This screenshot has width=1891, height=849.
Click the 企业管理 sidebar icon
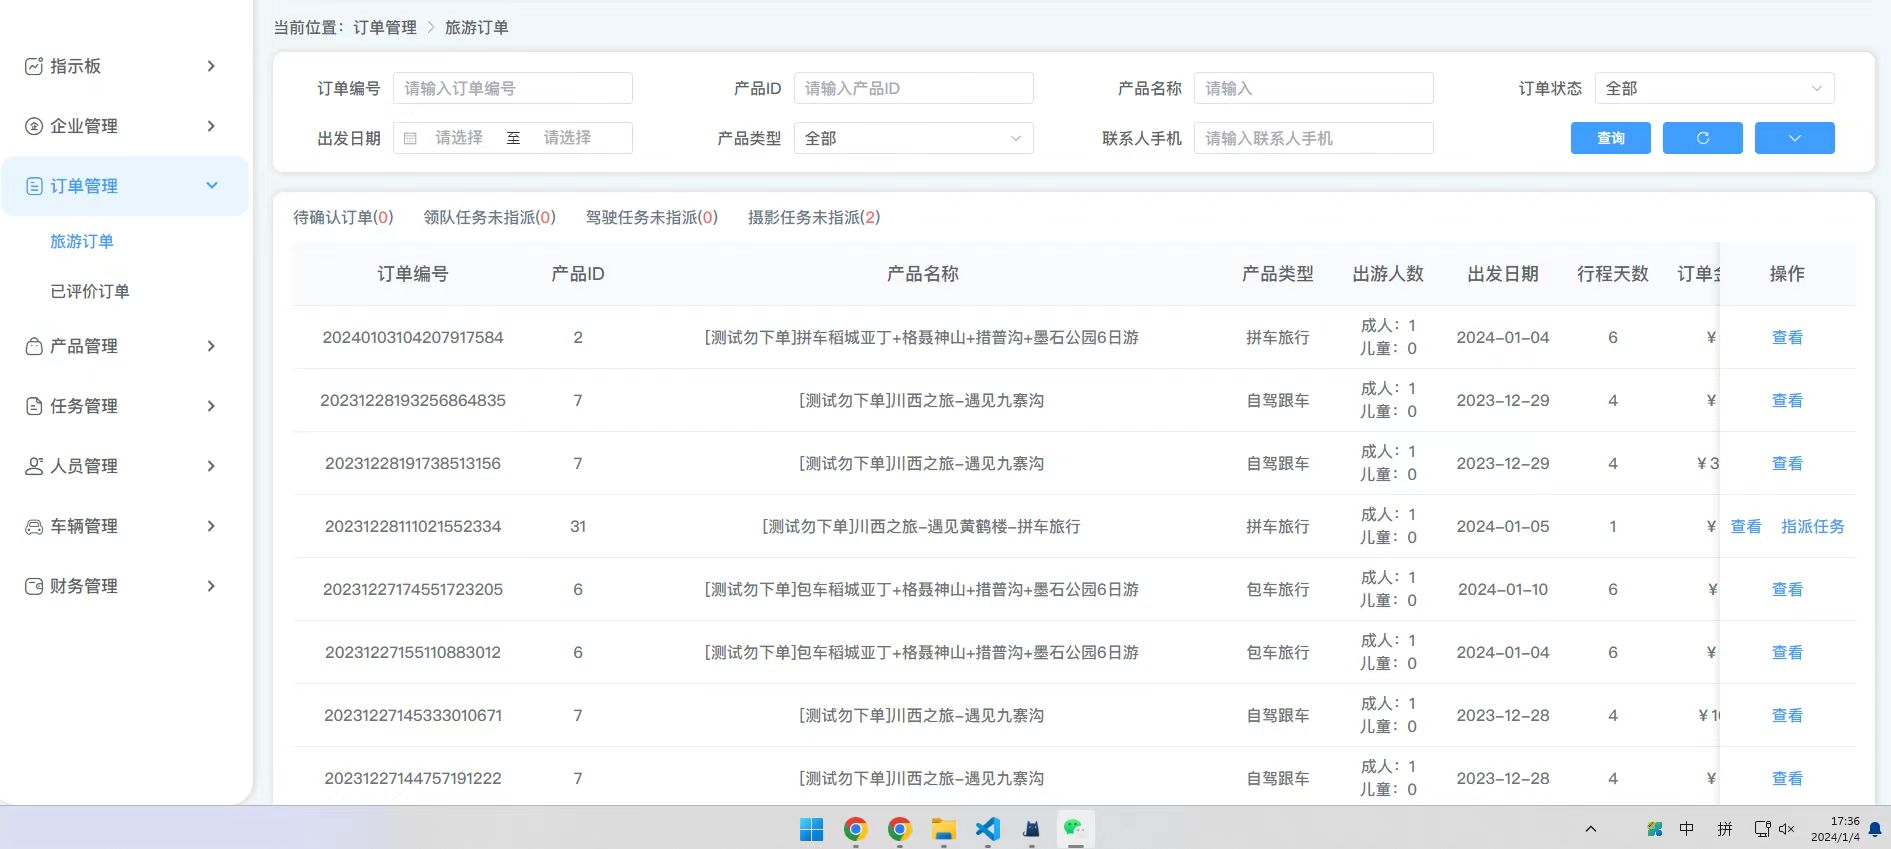(34, 126)
